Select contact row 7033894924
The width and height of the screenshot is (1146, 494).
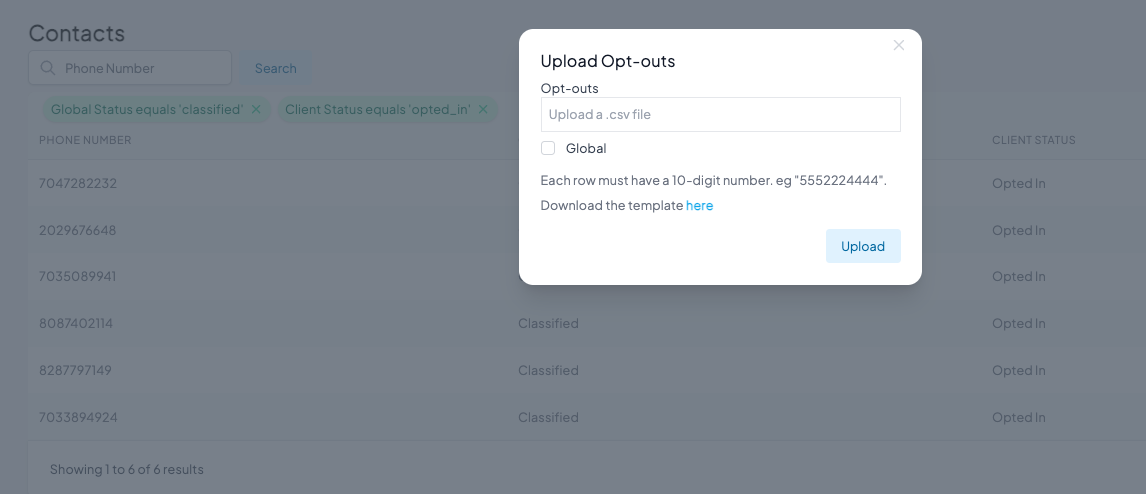[x=78, y=417]
